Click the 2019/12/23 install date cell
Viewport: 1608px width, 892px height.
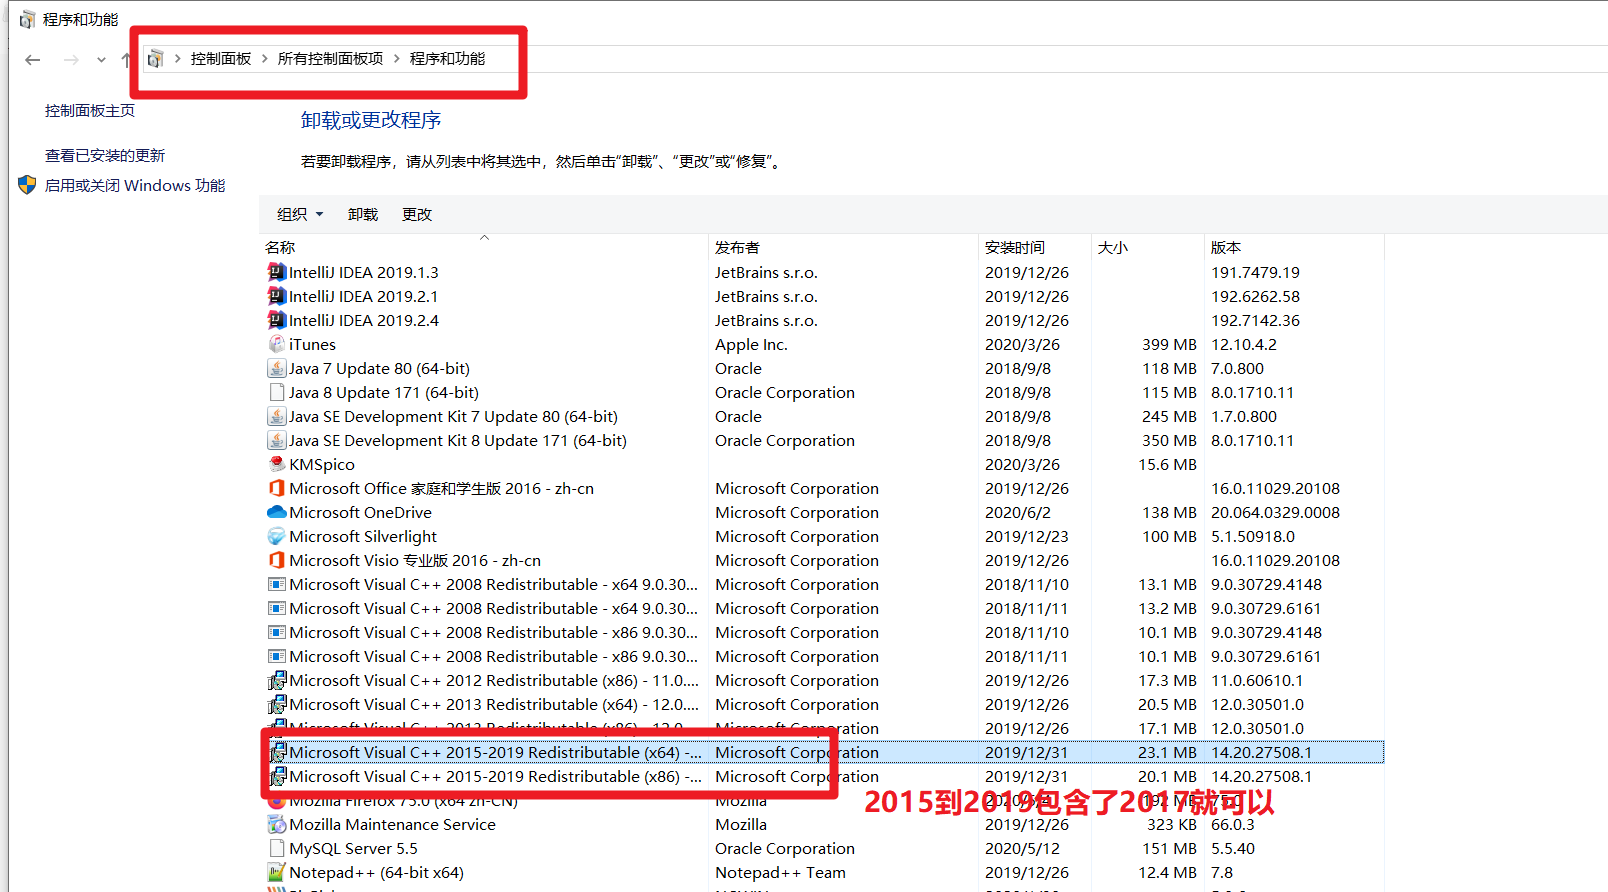pos(1027,536)
